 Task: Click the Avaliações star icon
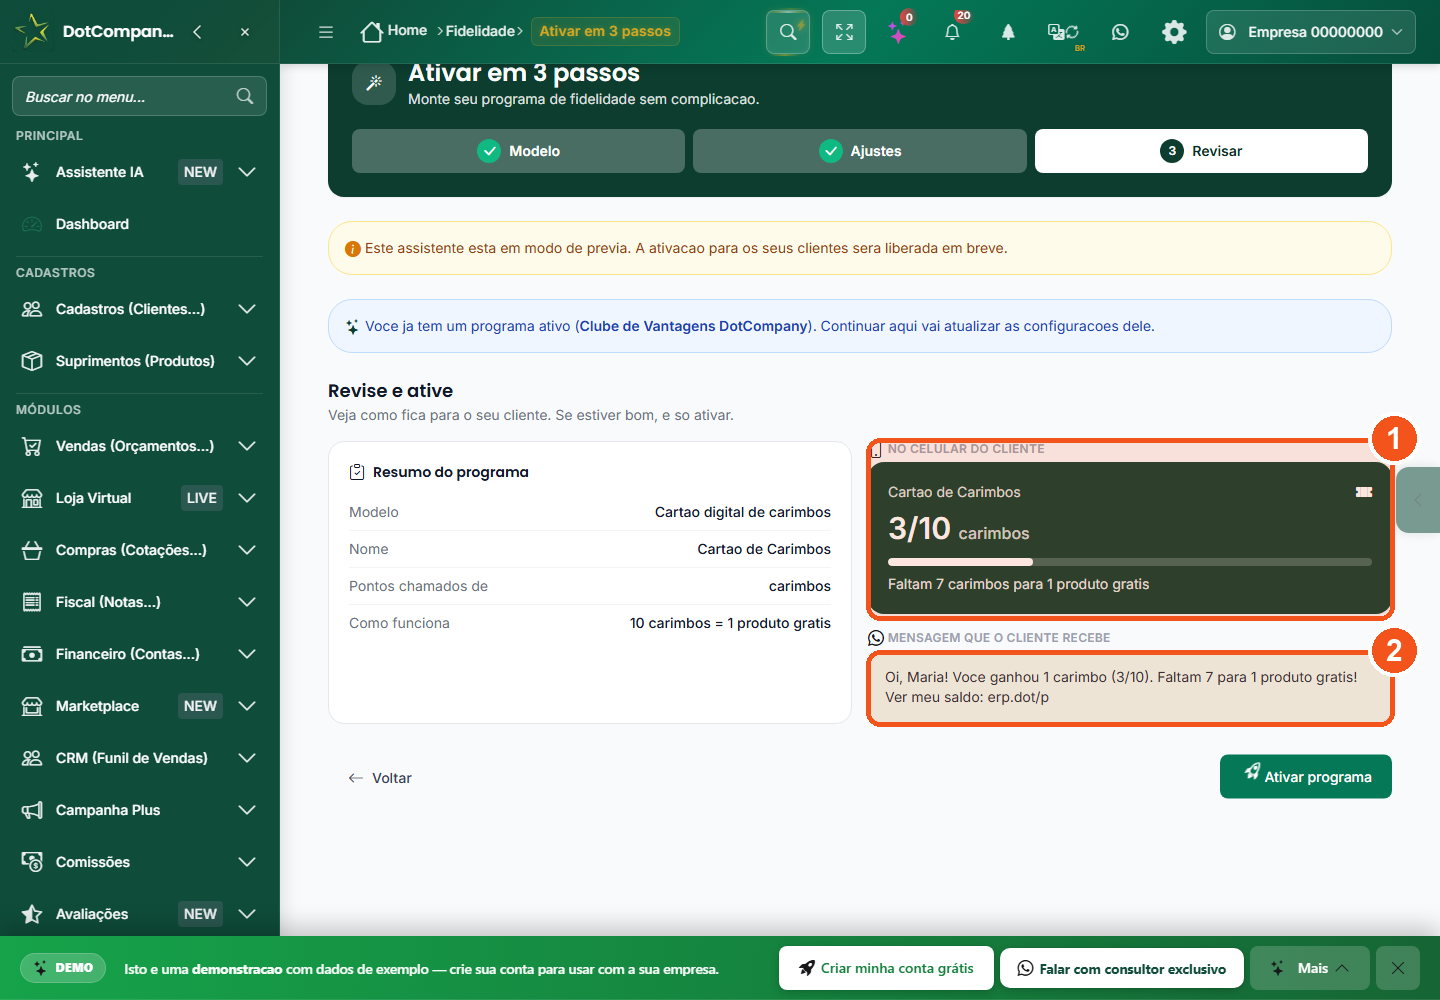(x=32, y=914)
